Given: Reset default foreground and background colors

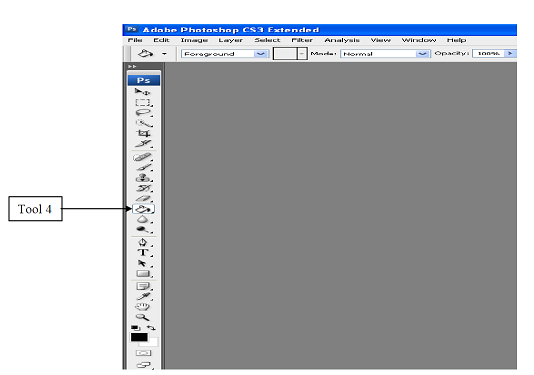Looking at the screenshot, I should click(136, 328).
